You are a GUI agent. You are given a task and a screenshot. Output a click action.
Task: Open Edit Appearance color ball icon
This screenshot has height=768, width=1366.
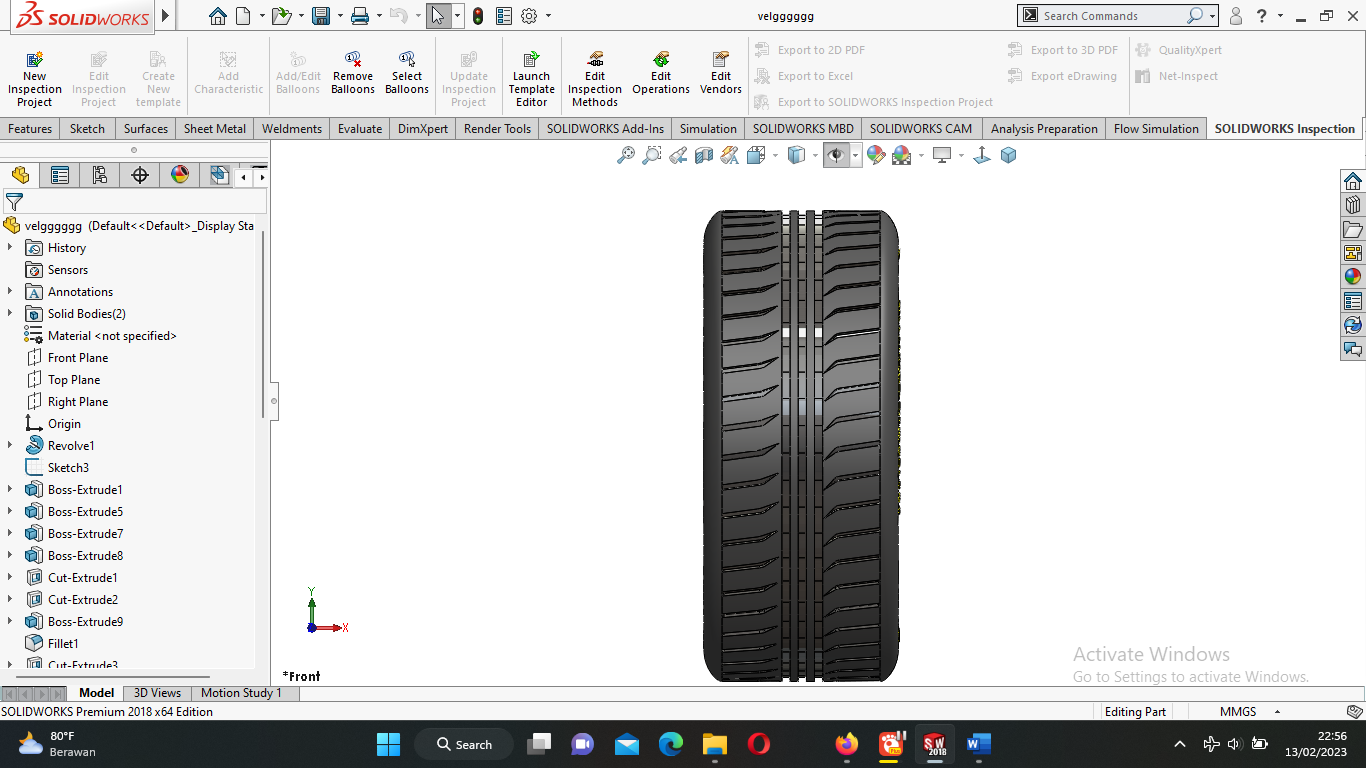tap(876, 155)
